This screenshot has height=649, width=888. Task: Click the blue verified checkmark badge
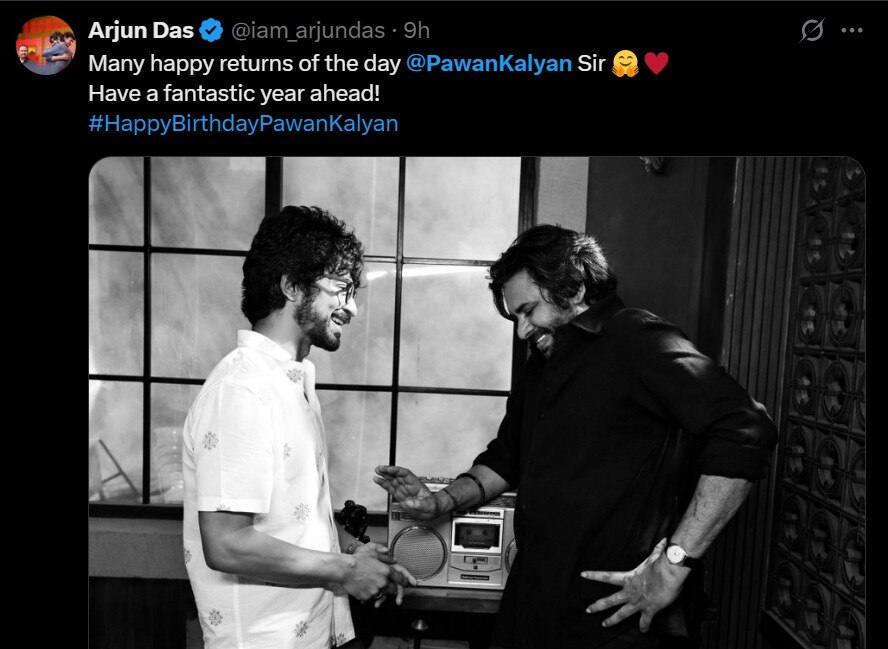click(x=212, y=30)
